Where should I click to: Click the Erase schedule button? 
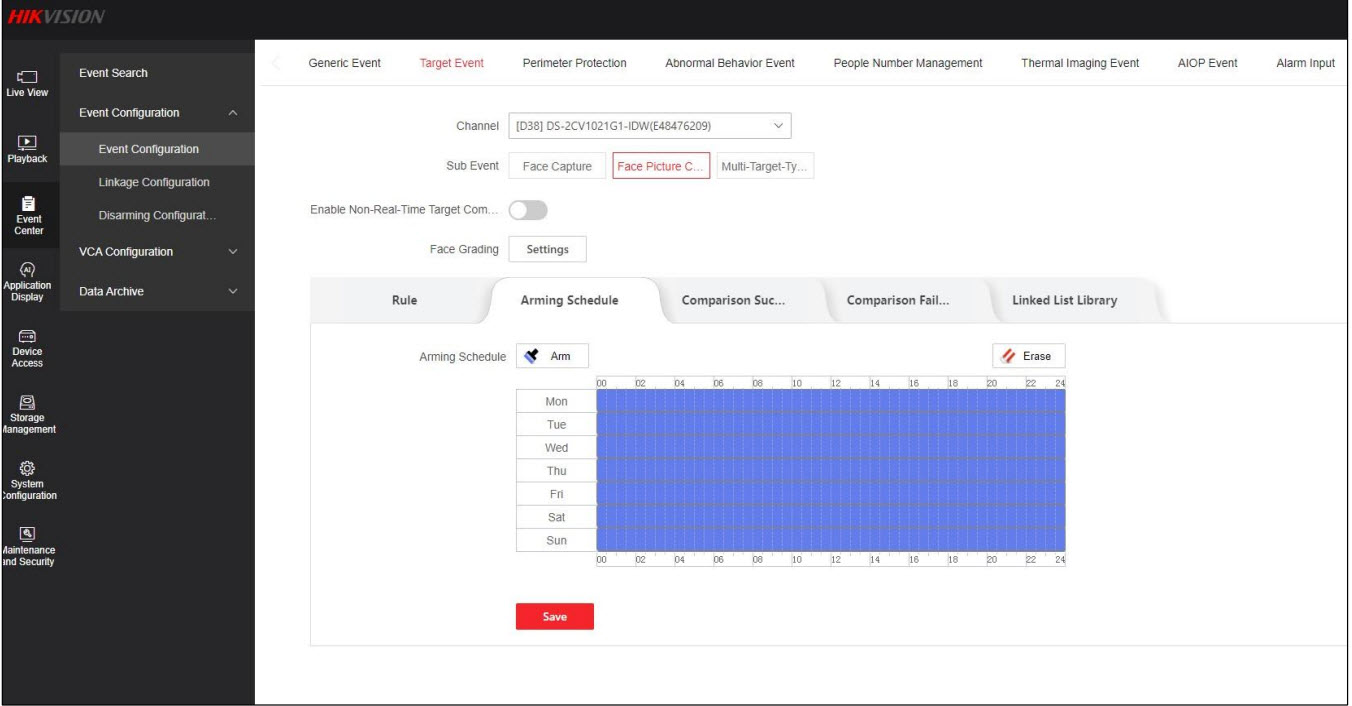click(1028, 356)
